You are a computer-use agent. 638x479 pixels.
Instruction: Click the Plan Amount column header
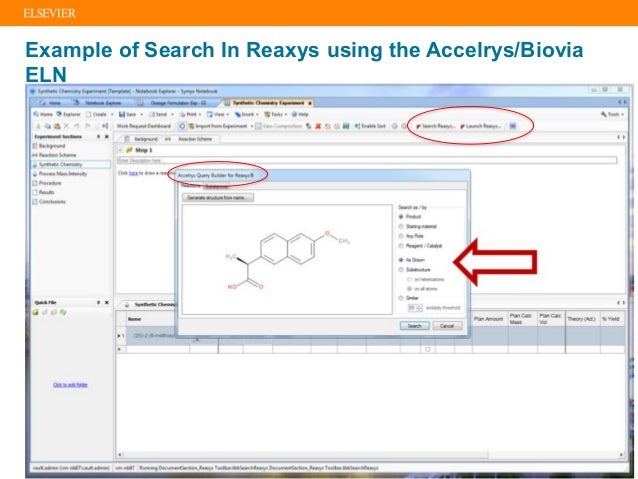pos(488,319)
